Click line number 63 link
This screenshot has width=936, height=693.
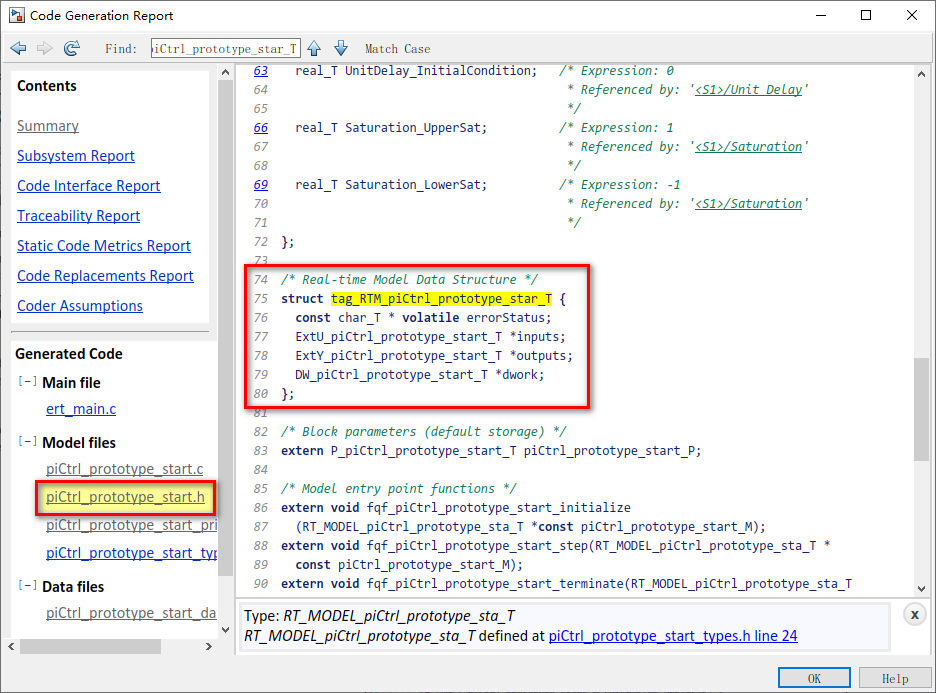[x=261, y=70]
